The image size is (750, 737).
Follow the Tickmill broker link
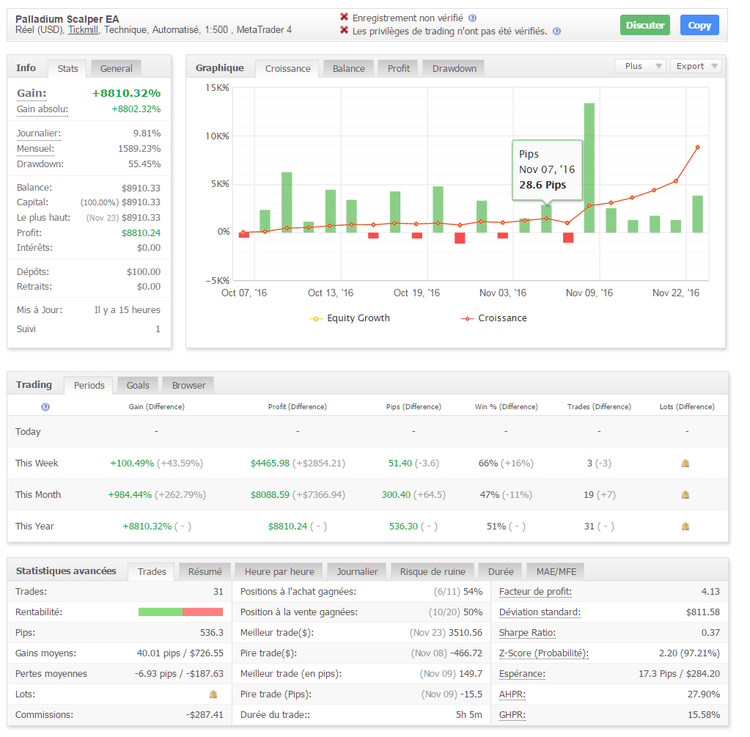click(84, 31)
